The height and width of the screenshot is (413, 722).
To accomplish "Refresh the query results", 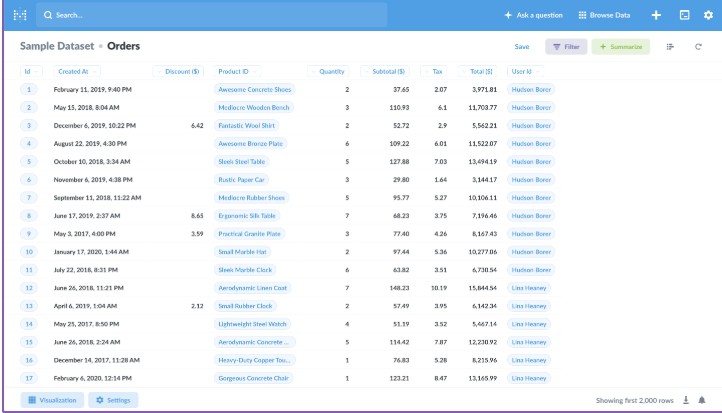I will [698, 47].
